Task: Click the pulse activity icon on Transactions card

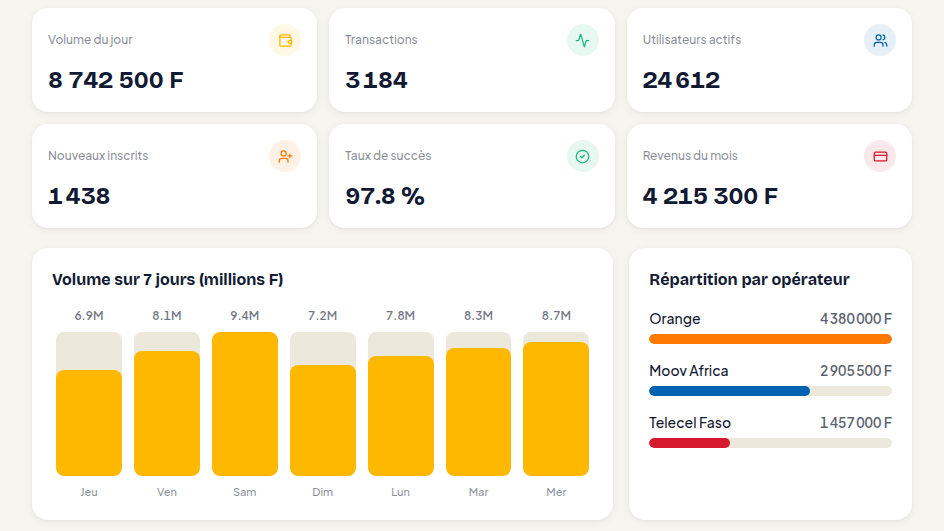Action: [582, 40]
